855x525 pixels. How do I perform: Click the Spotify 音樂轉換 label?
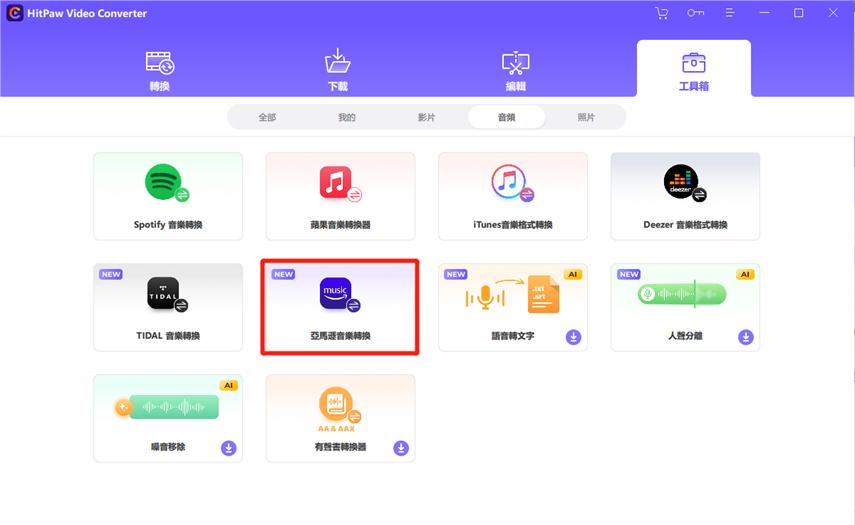click(168, 225)
